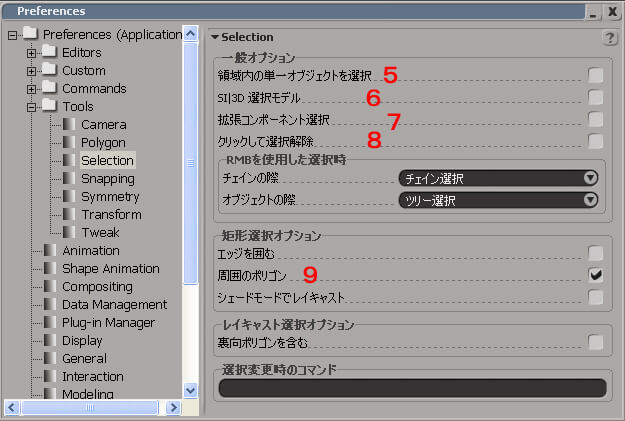
Task: Select Tweak in the tree
Action: click(100, 232)
